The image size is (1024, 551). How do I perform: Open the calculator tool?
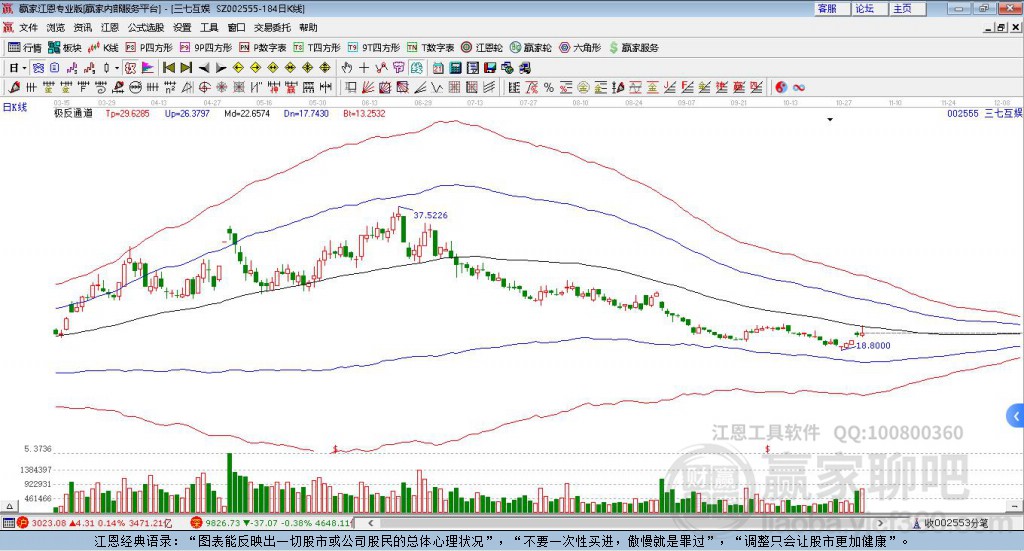[455, 68]
